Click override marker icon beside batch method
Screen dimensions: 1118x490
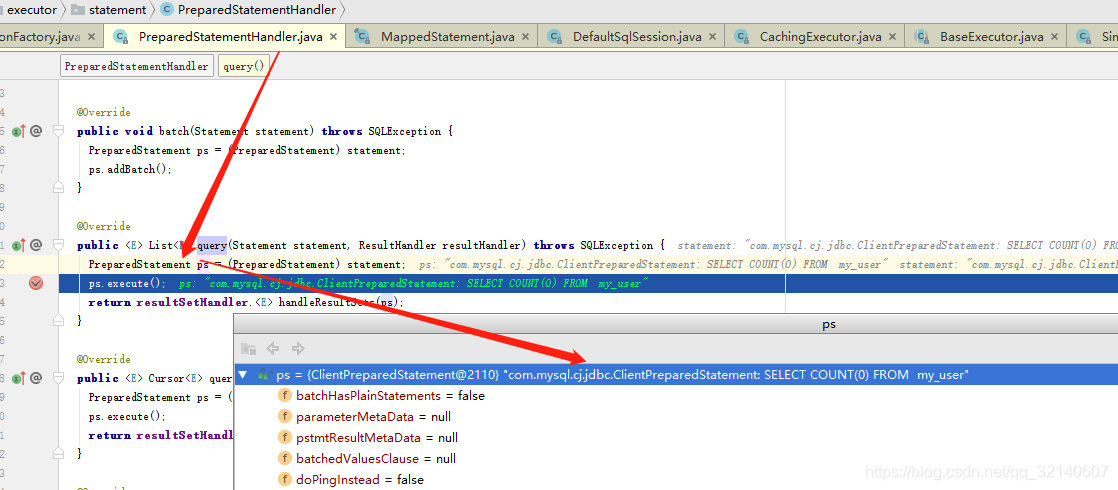(x=19, y=131)
